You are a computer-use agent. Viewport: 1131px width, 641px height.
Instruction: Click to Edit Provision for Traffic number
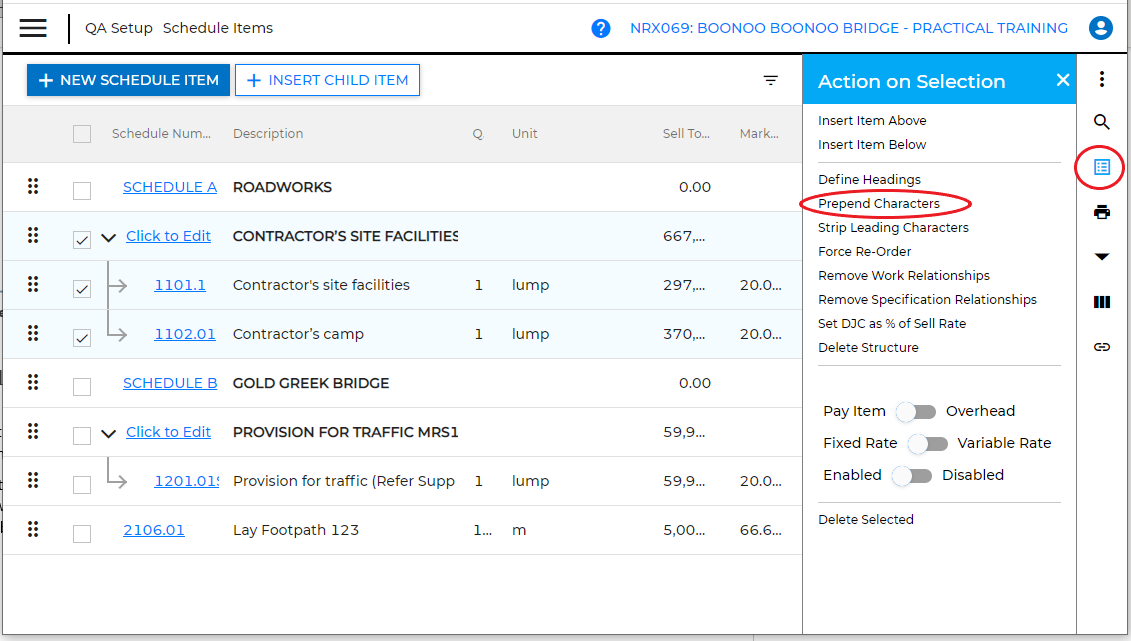click(168, 432)
